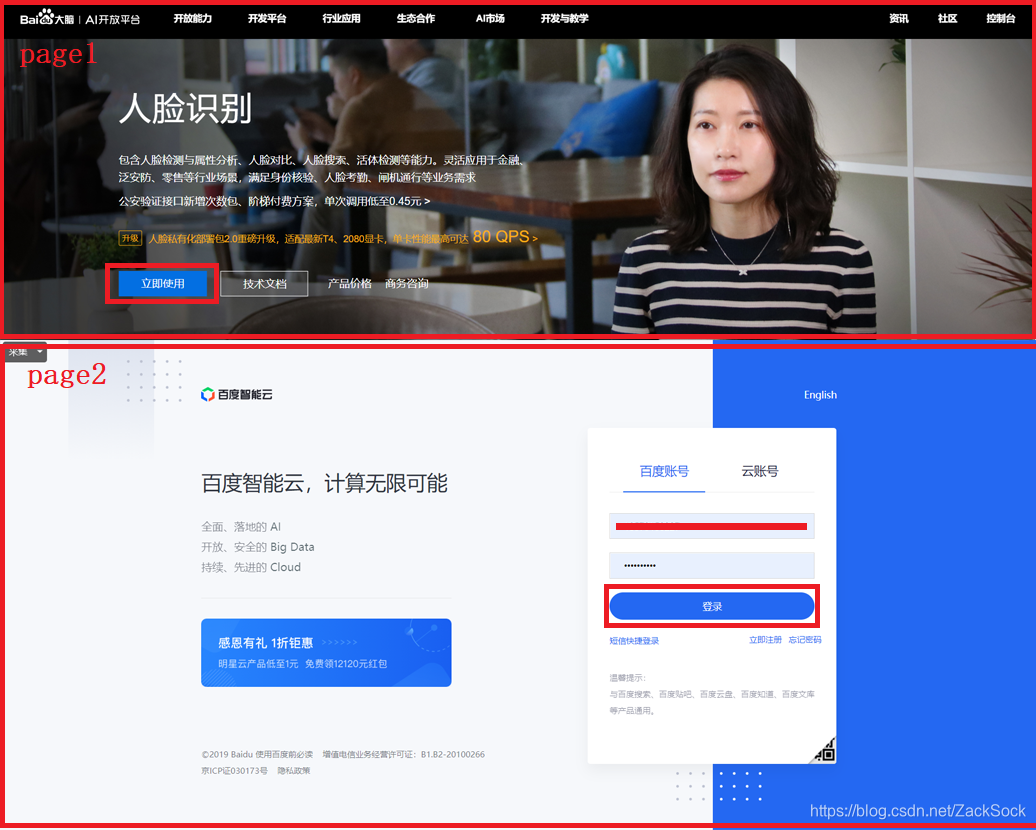Go to 资讯 in the top bar
The image size is (1036, 830).
899,19
